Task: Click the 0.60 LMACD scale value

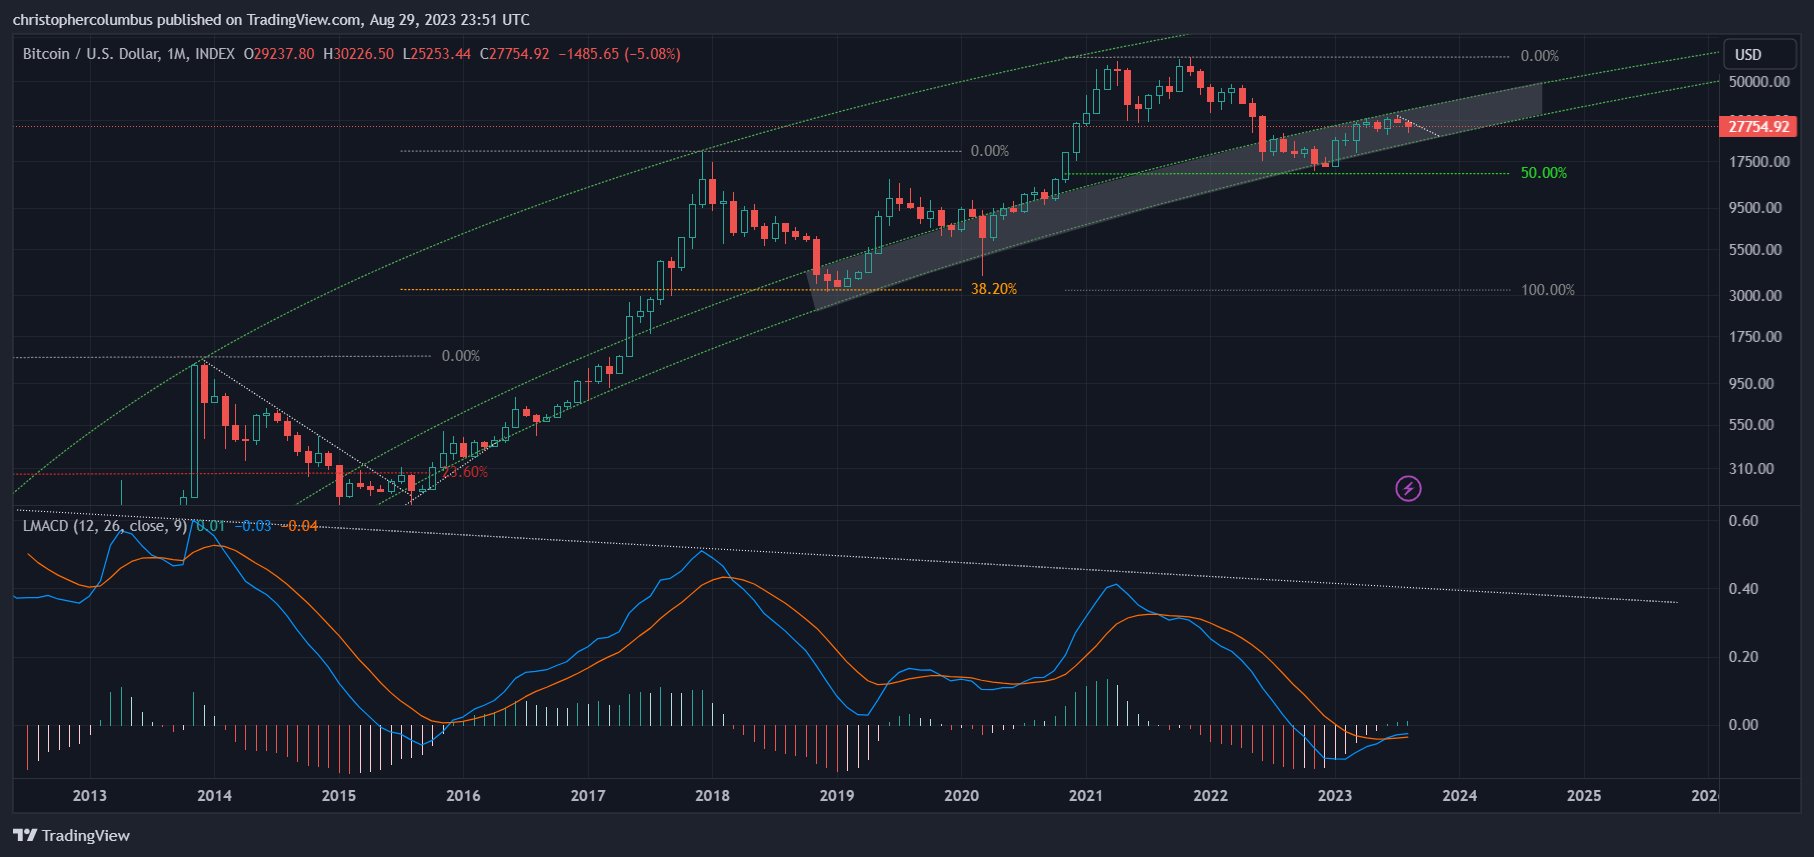Action: tap(1743, 521)
